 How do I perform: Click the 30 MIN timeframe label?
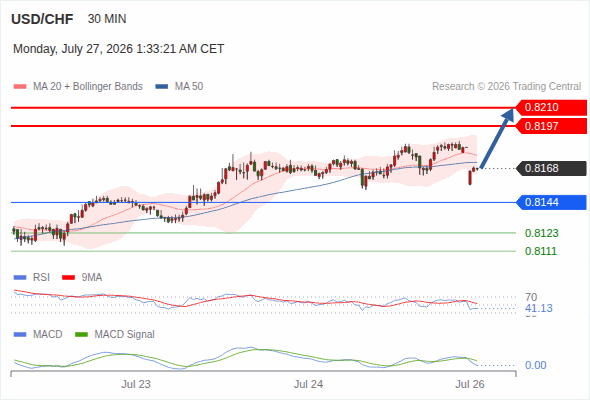pos(107,19)
